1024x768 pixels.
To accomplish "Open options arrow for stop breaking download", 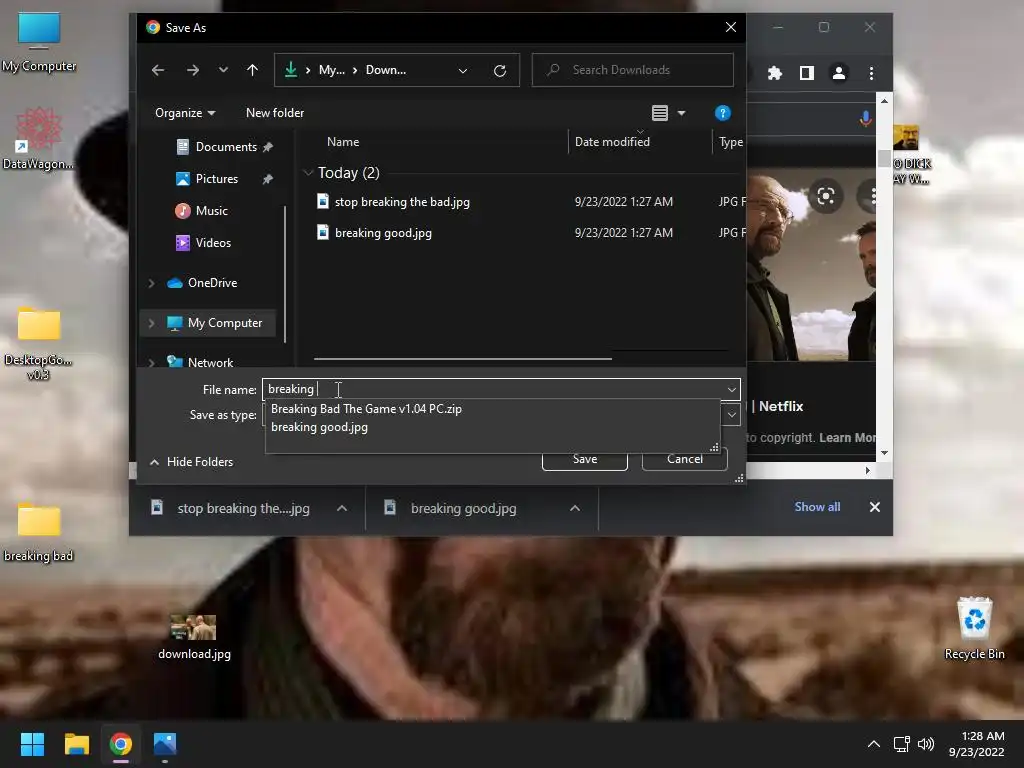I will click(342, 508).
